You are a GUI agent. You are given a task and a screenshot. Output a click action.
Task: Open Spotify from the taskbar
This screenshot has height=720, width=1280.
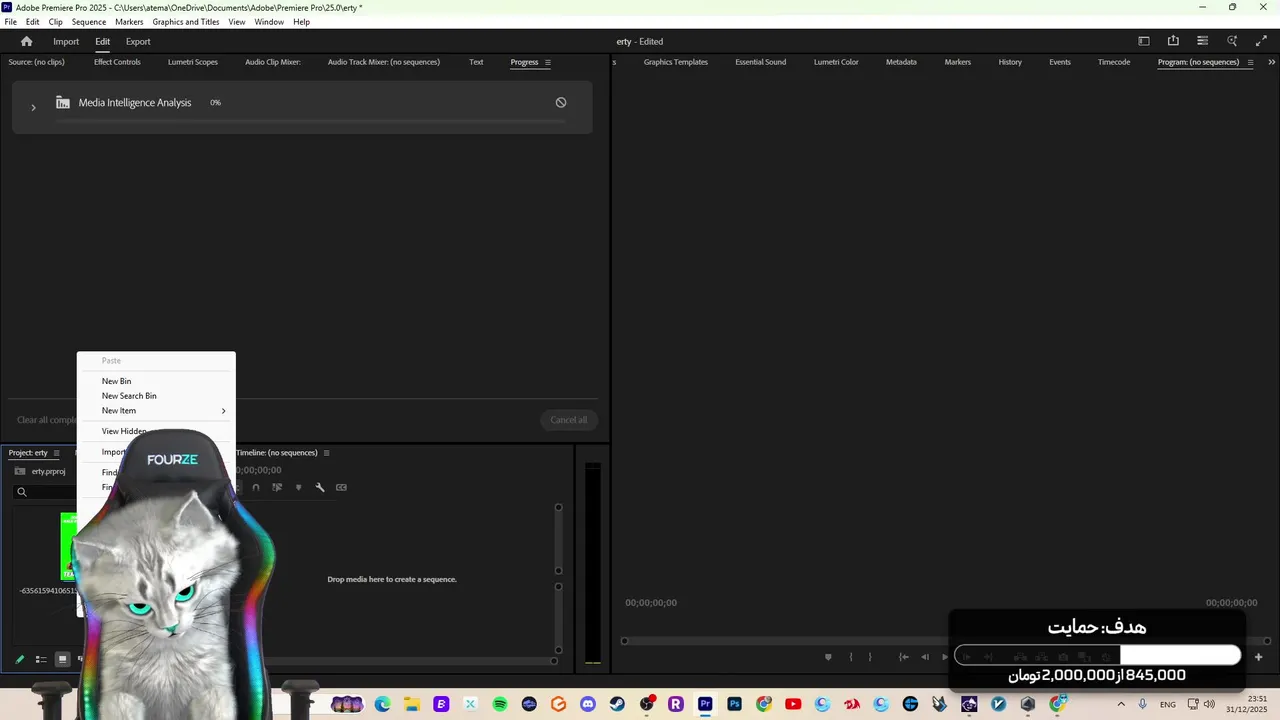pos(500,704)
